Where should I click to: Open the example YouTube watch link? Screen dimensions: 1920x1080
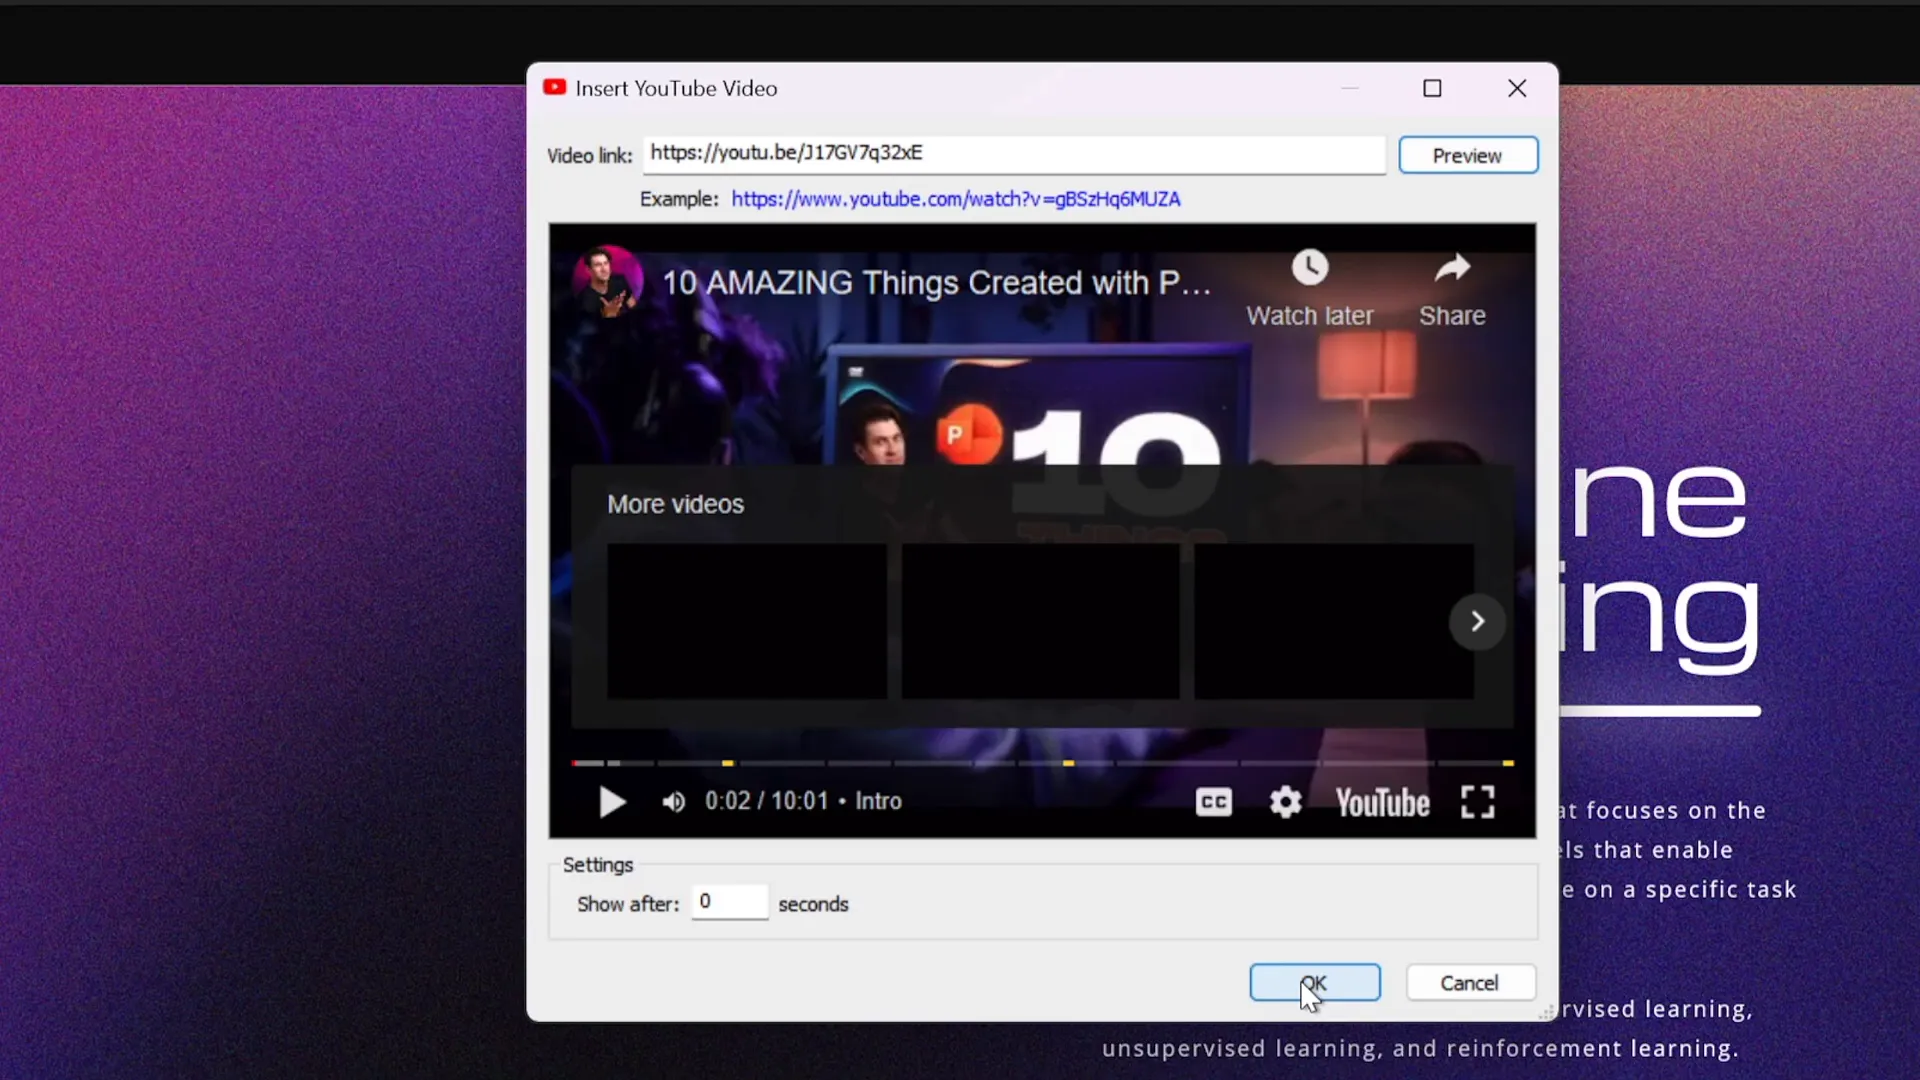954,199
